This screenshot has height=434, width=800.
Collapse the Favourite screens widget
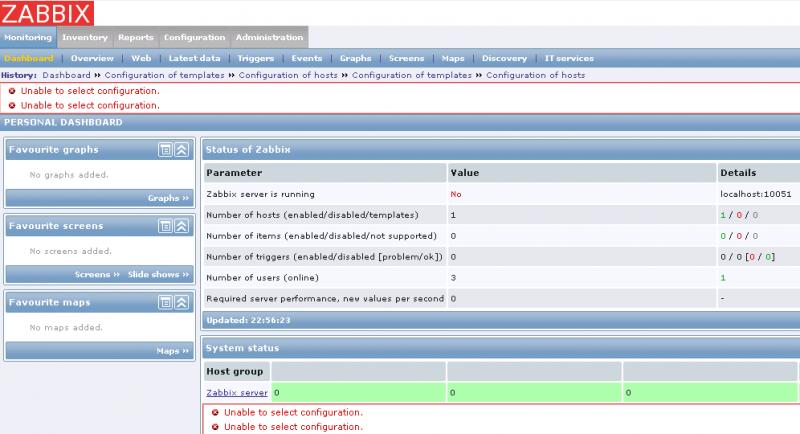point(181,226)
